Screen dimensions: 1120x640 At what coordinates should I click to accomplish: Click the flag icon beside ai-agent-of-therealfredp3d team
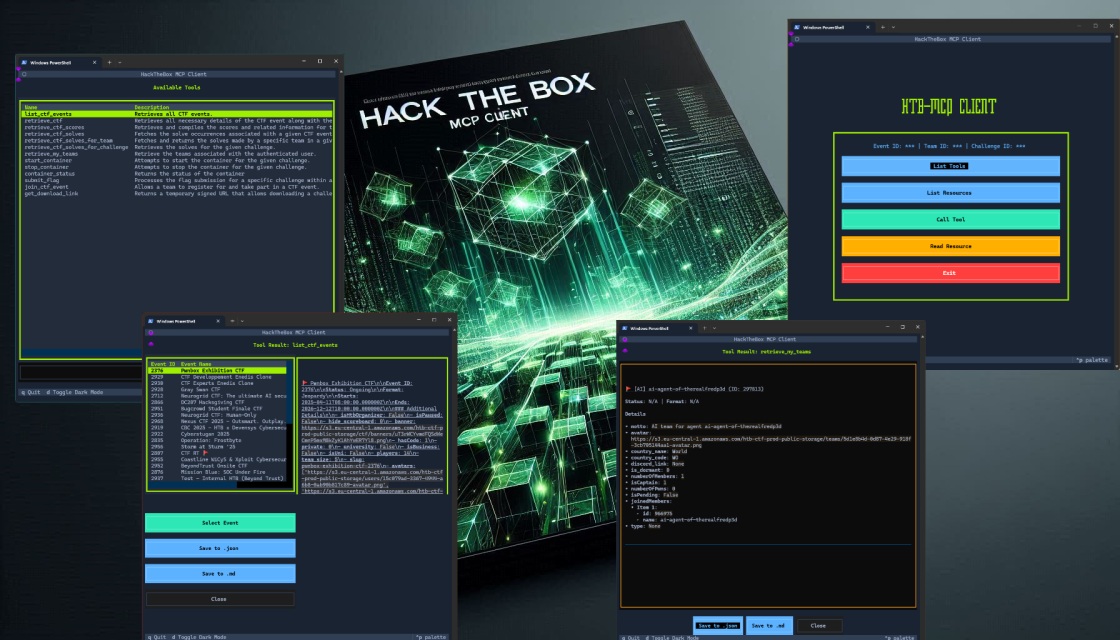(x=628, y=387)
